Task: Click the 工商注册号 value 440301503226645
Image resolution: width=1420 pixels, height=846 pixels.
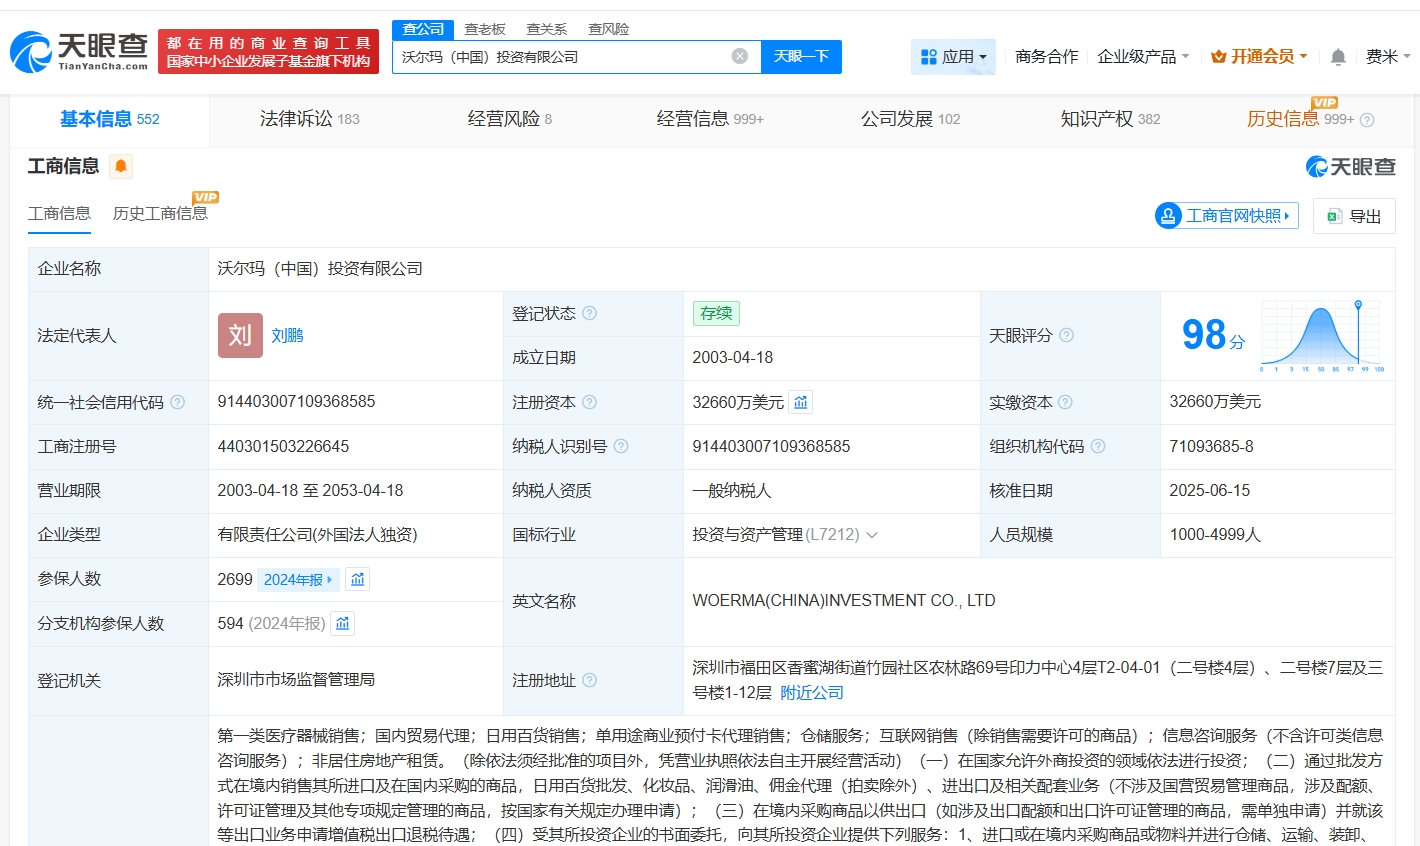Action: tap(283, 446)
